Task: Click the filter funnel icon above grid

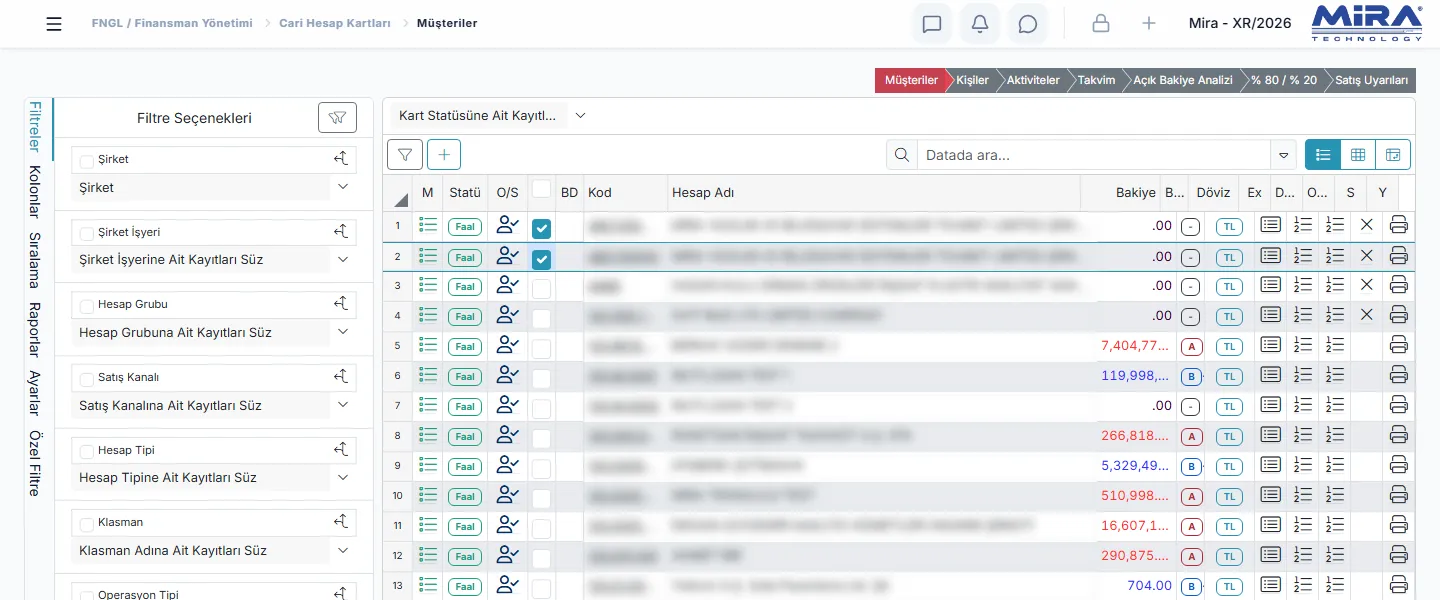Action: [x=404, y=155]
